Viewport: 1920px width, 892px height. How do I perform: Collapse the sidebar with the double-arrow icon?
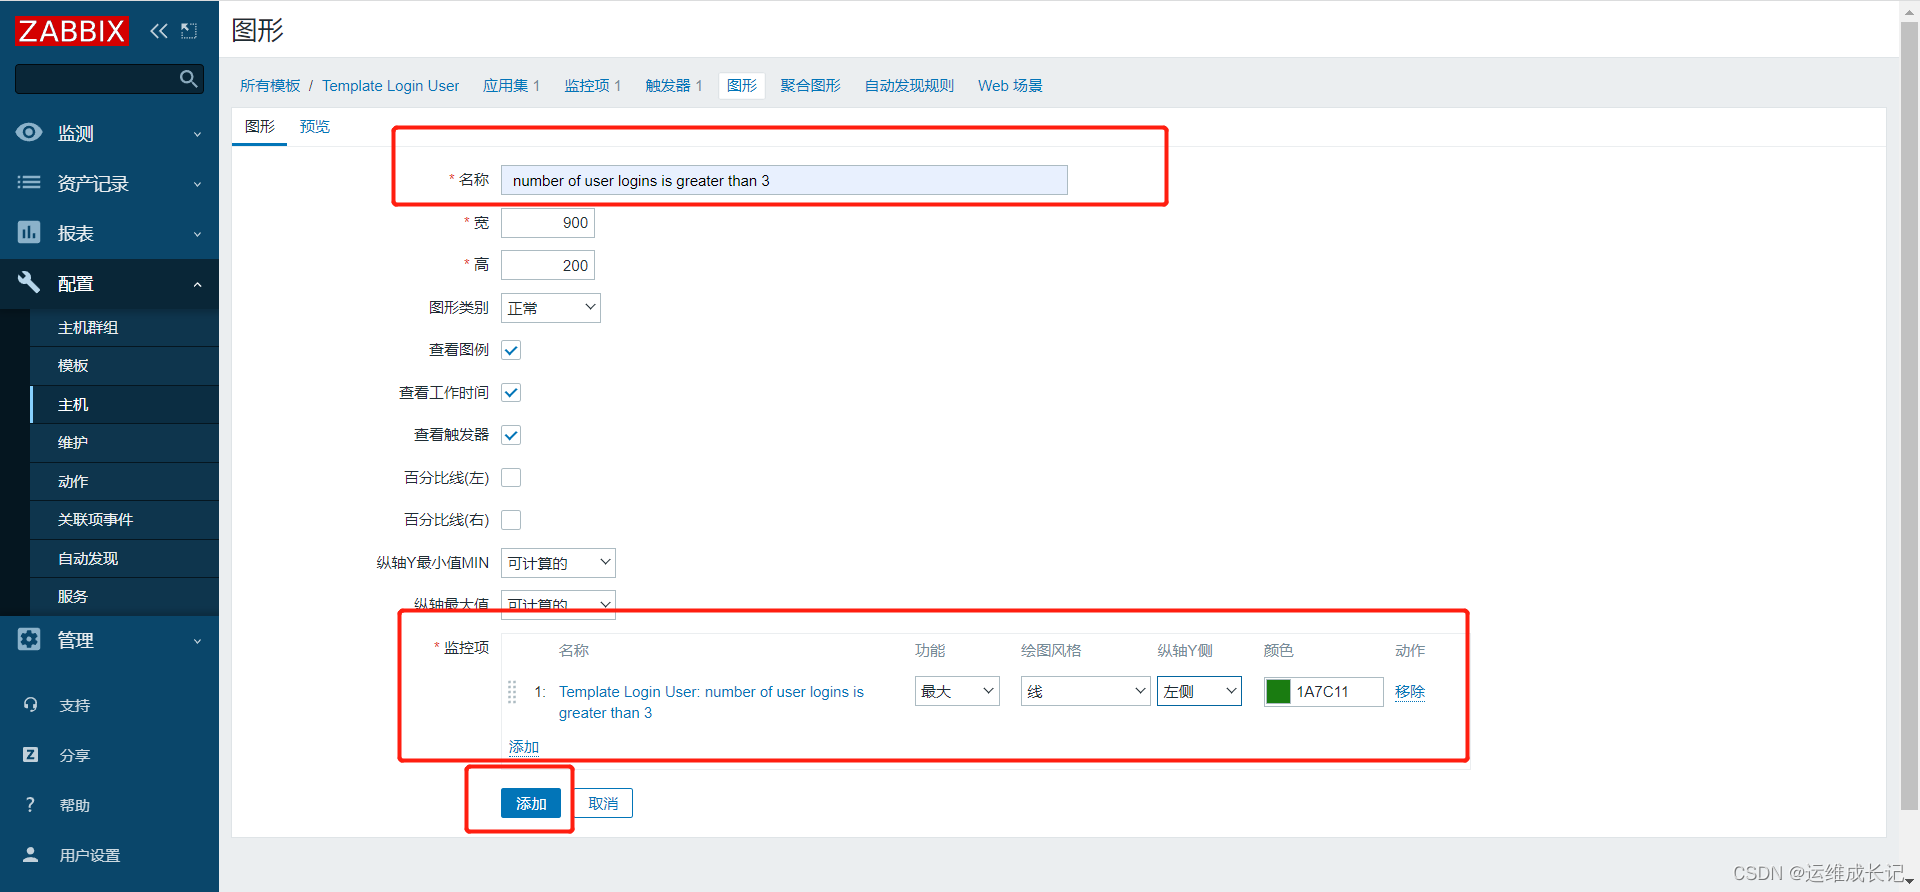pyautogui.click(x=159, y=31)
